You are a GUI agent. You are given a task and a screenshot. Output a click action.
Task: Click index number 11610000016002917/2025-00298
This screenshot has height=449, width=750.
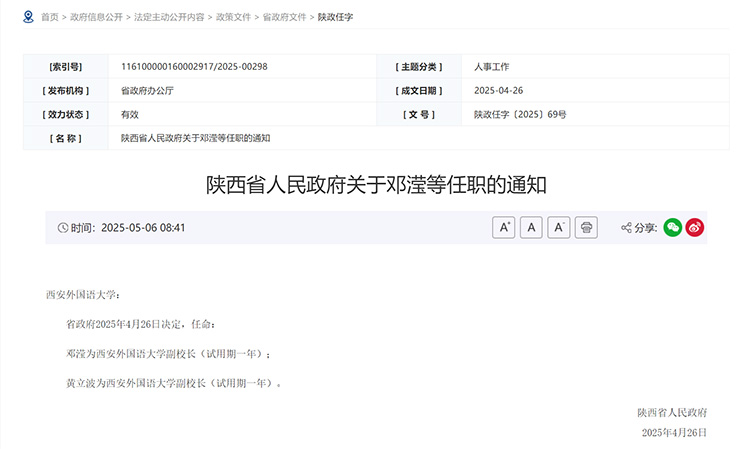point(194,67)
